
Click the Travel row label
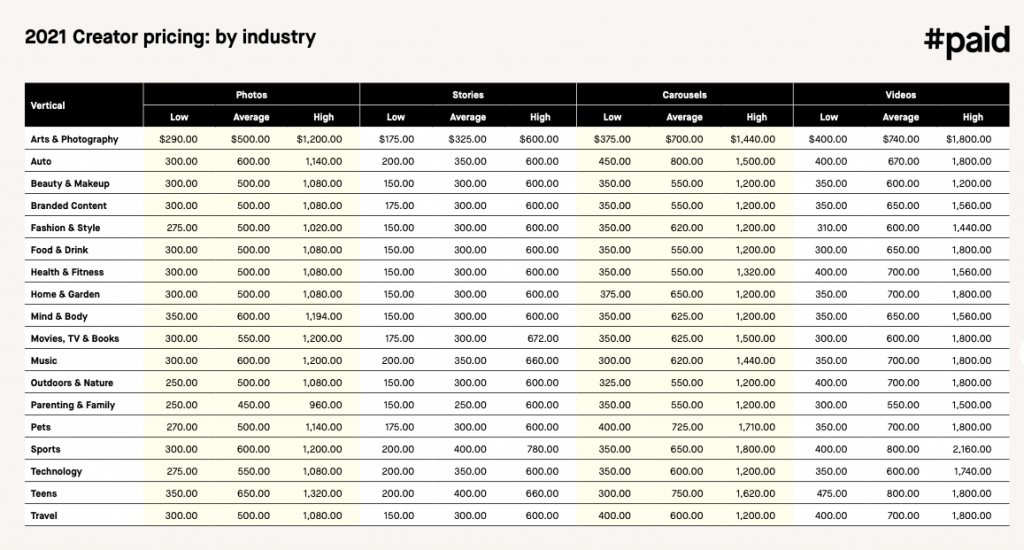[x=44, y=516]
